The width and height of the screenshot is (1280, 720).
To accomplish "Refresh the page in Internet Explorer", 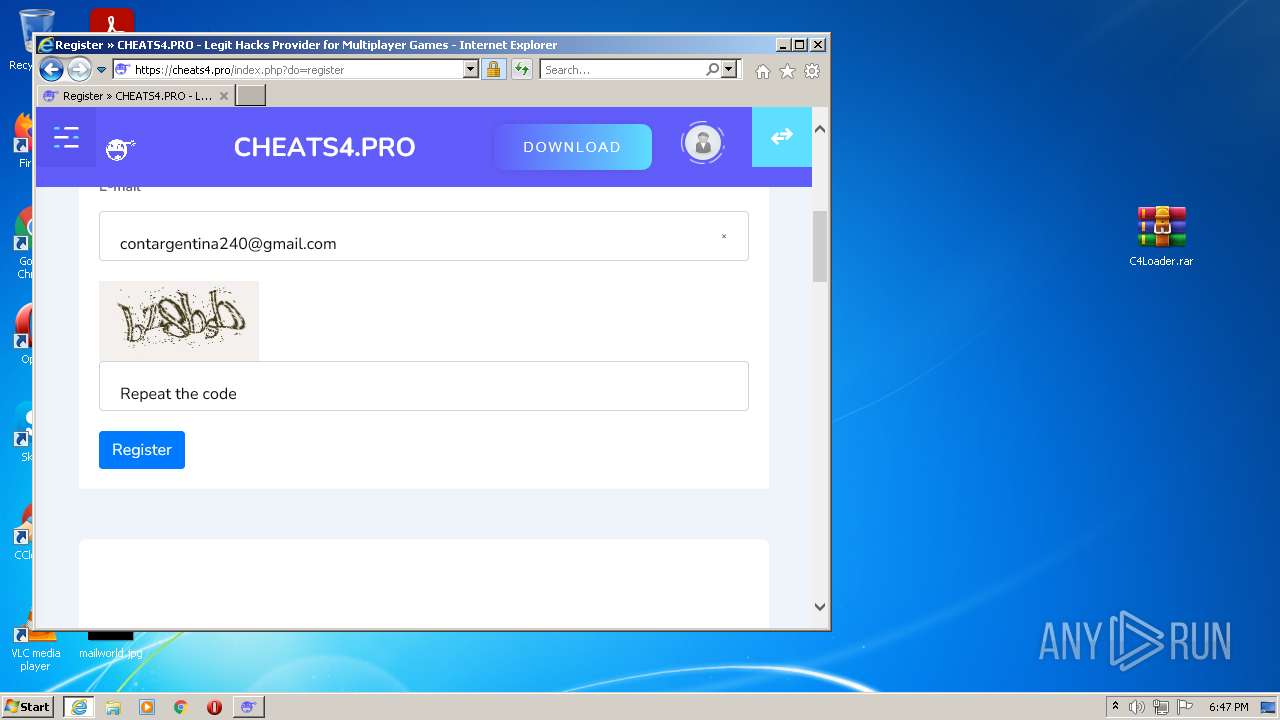I will click(521, 70).
